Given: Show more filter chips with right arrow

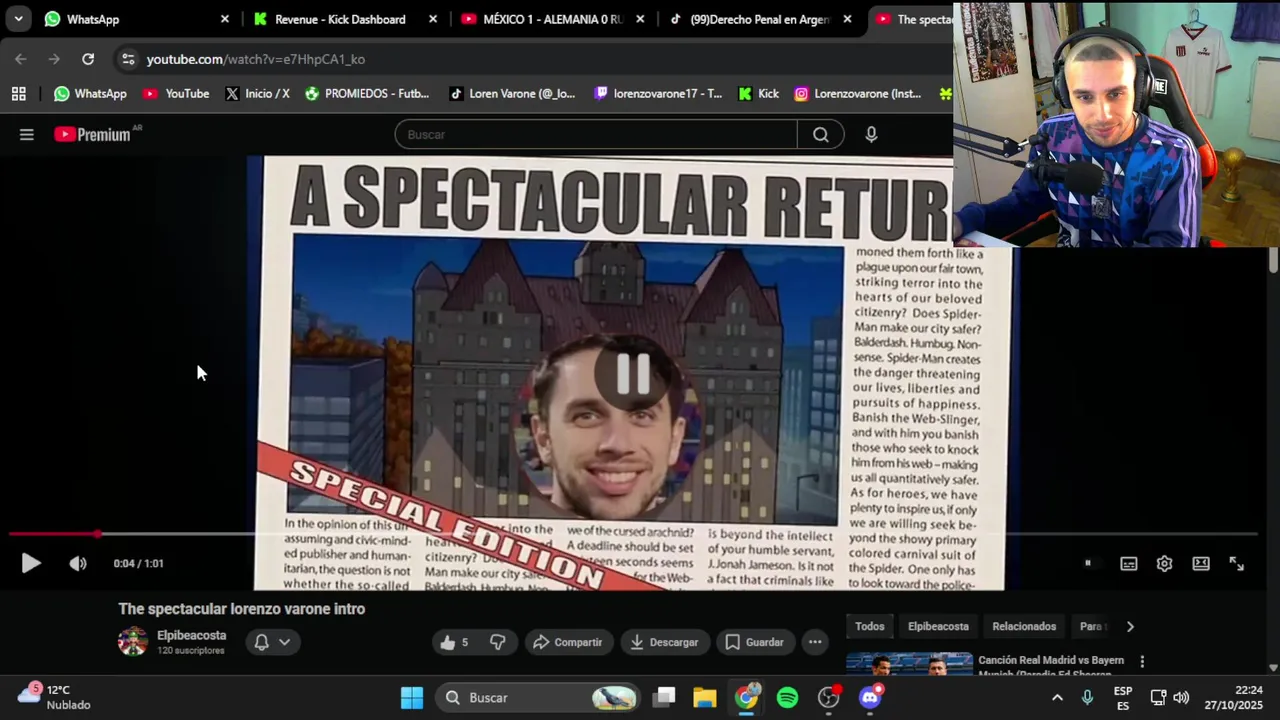Looking at the screenshot, I should 1130,626.
